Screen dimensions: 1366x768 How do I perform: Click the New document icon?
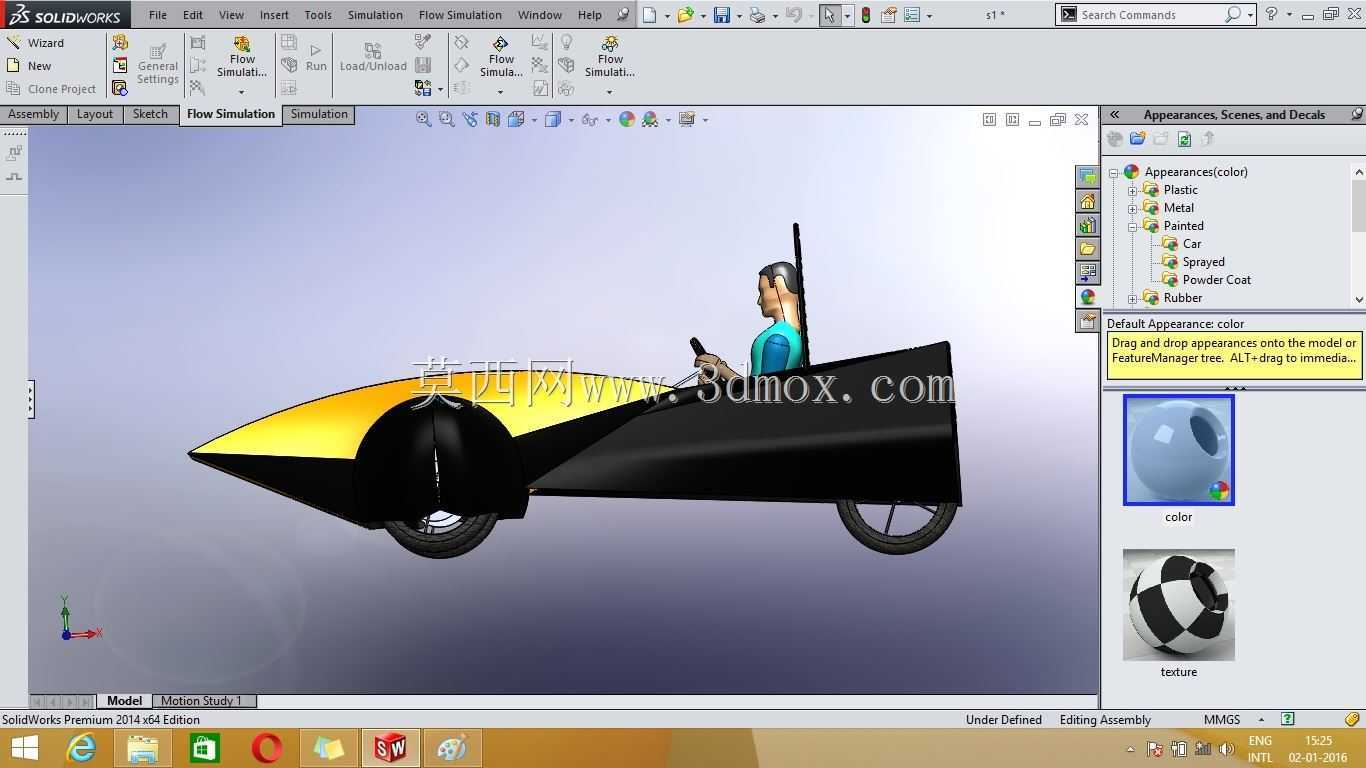click(650, 15)
